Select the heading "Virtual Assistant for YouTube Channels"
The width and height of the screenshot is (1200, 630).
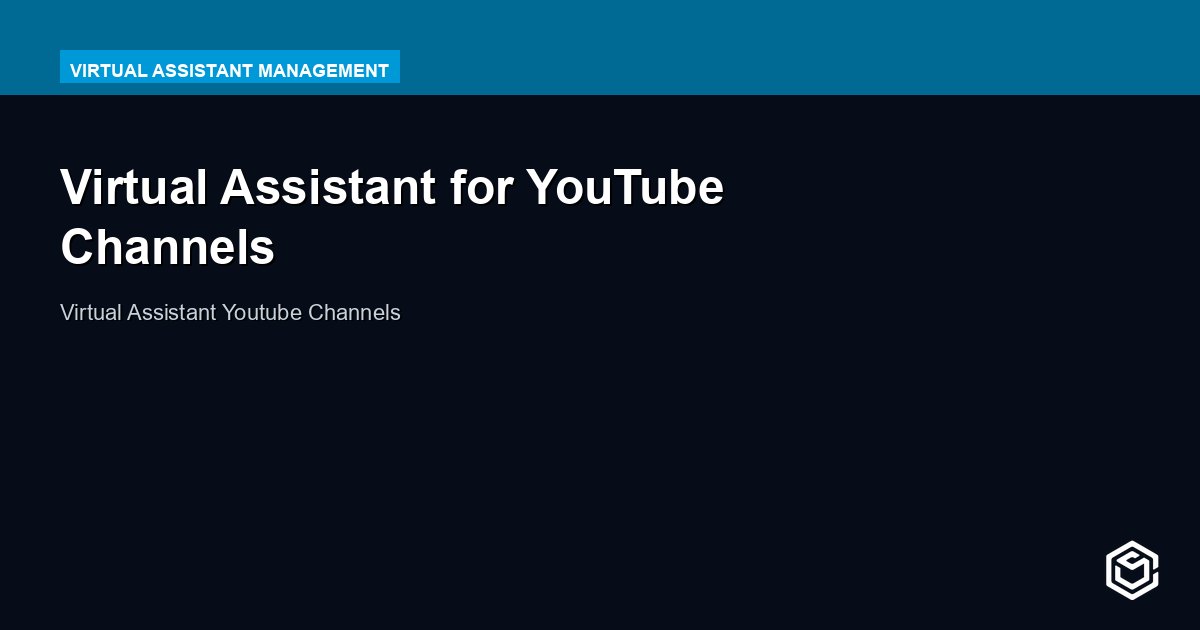pyautogui.click(x=392, y=217)
